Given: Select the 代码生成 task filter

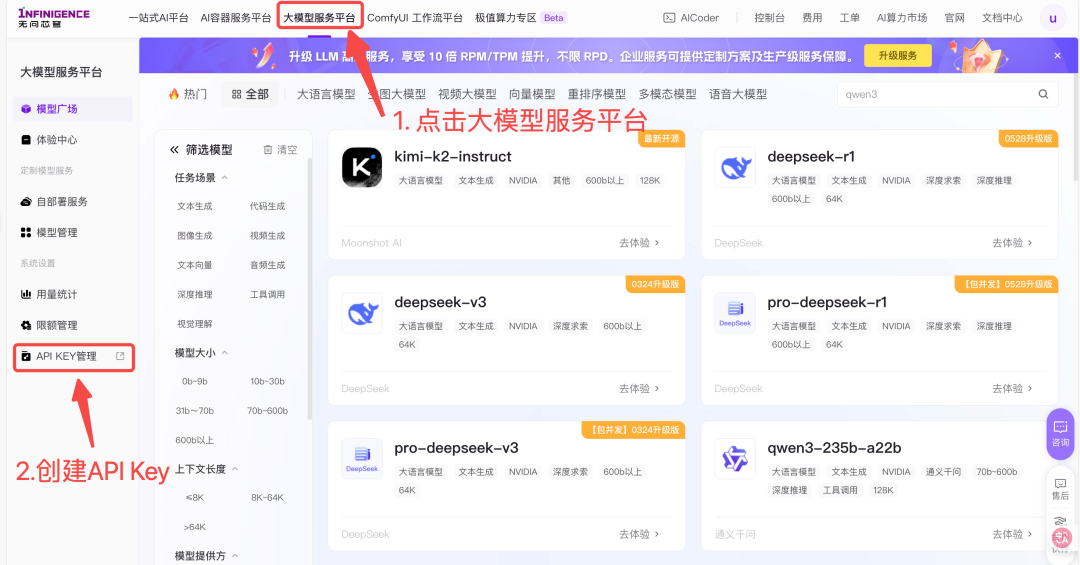Looking at the screenshot, I should (x=267, y=206).
